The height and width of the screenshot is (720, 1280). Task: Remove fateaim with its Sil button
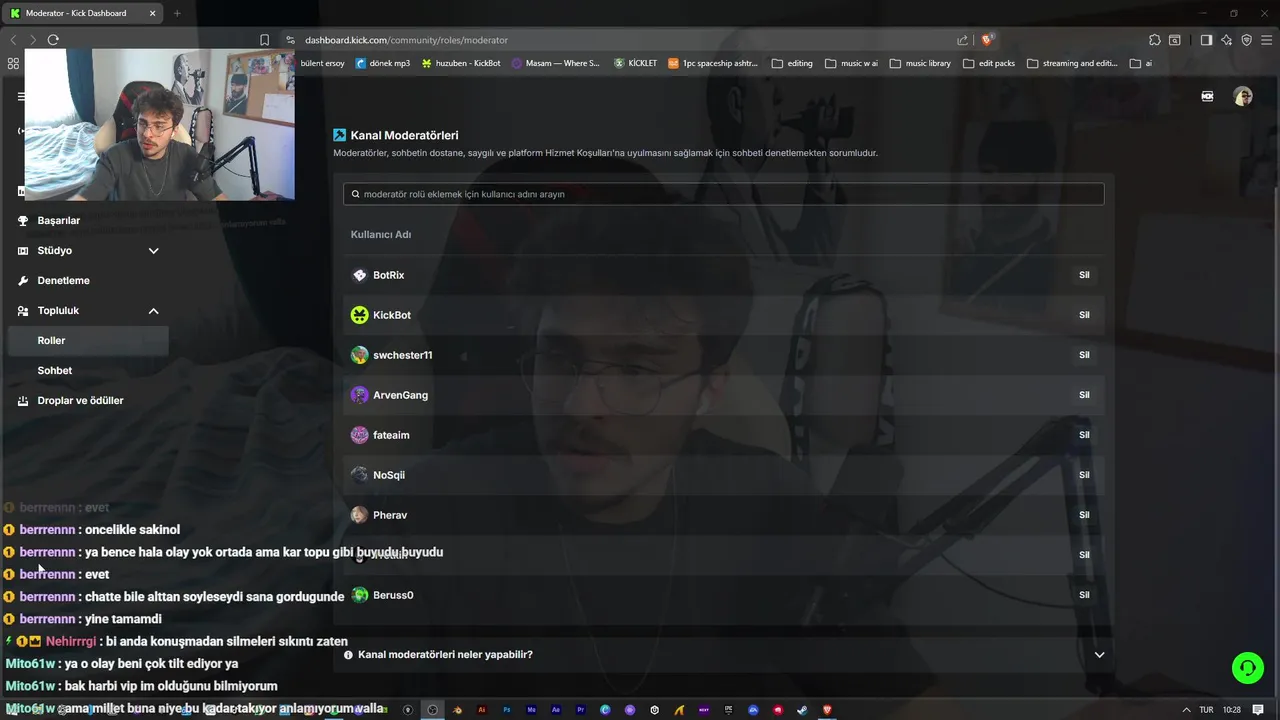tap(1084, 435)
